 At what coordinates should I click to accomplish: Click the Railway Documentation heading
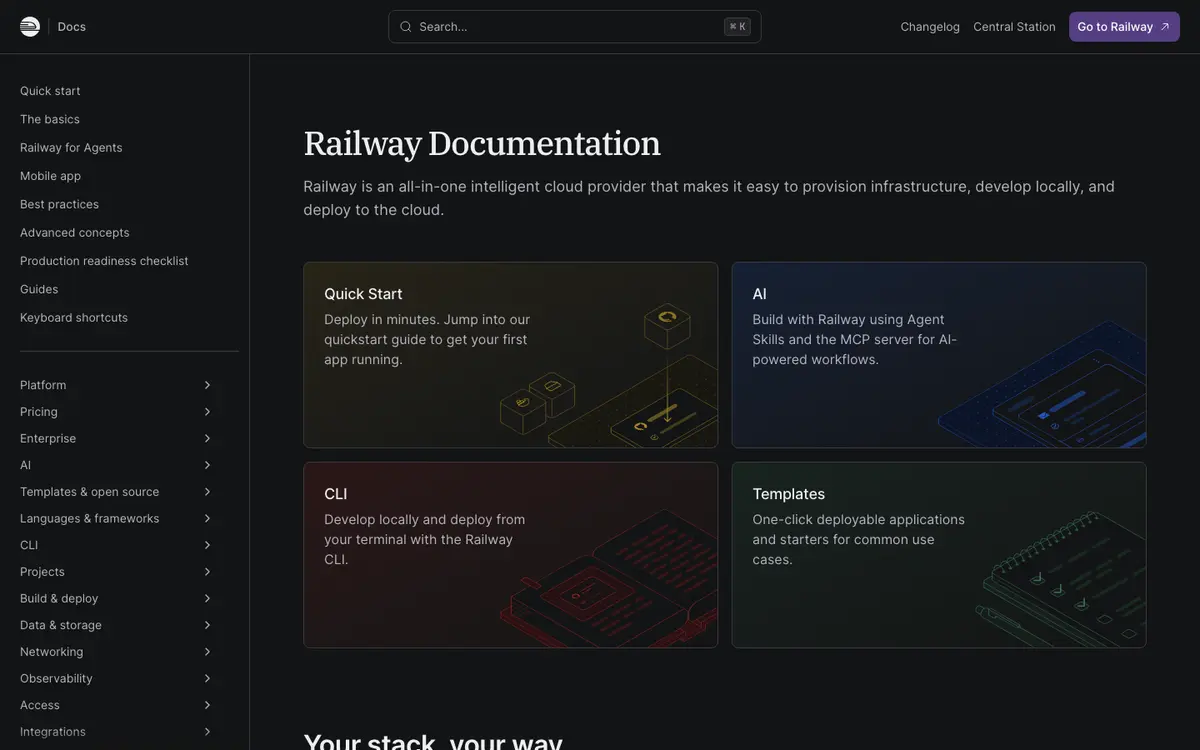tap(482, 143)
